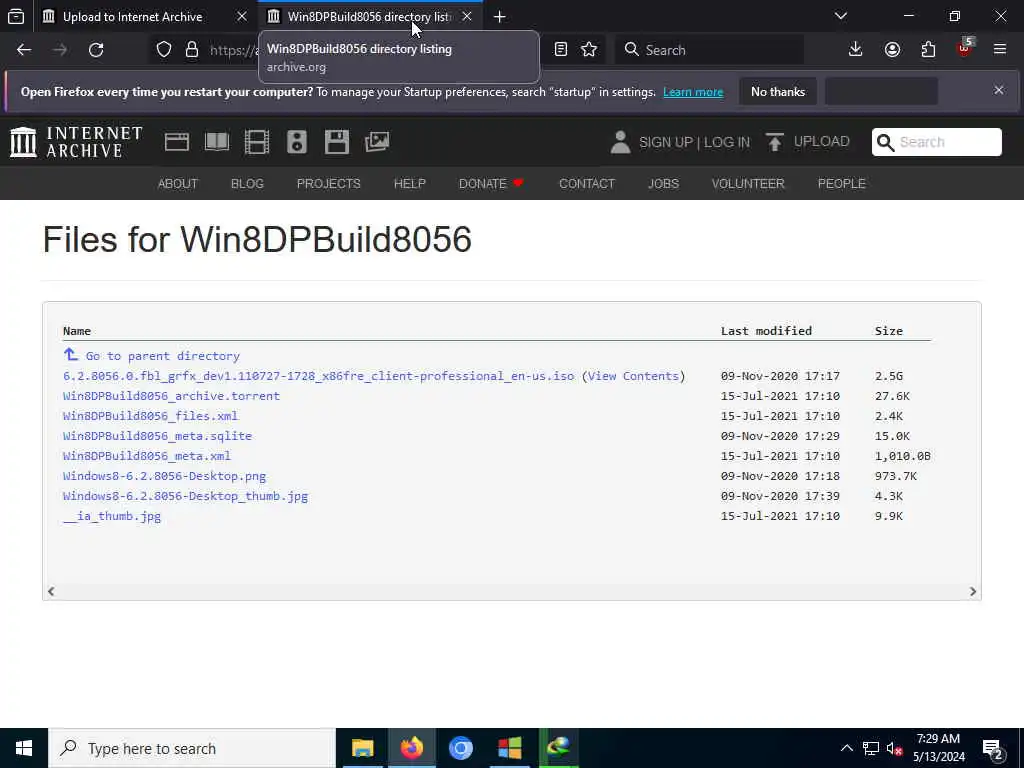The width and height of the screenshot is (1024, 768).
Task: Open Firefox View icon at top-left
Action: point(16,16)
